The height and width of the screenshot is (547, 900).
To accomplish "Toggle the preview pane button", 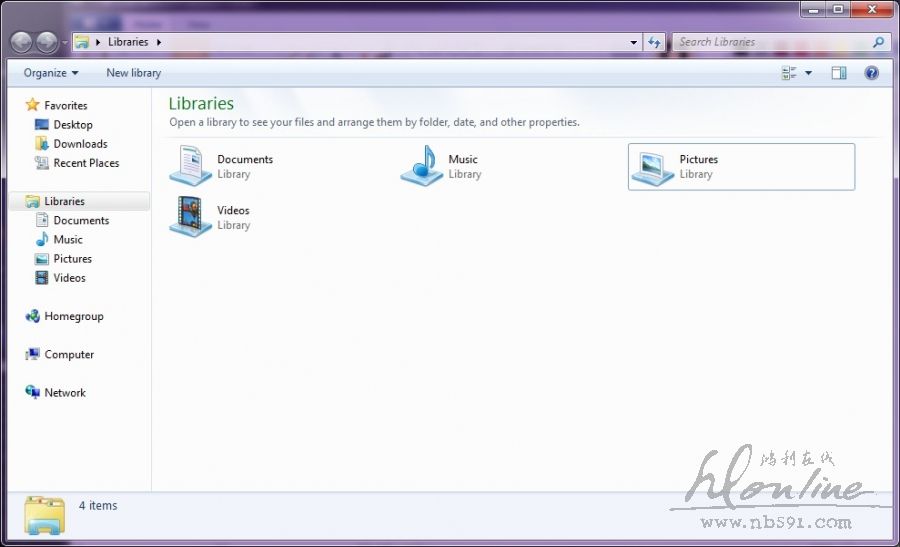I will coord(839,73).
